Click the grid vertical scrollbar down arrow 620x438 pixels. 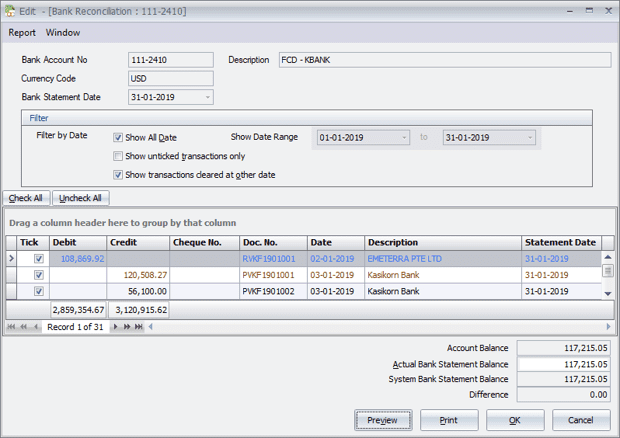607,292
